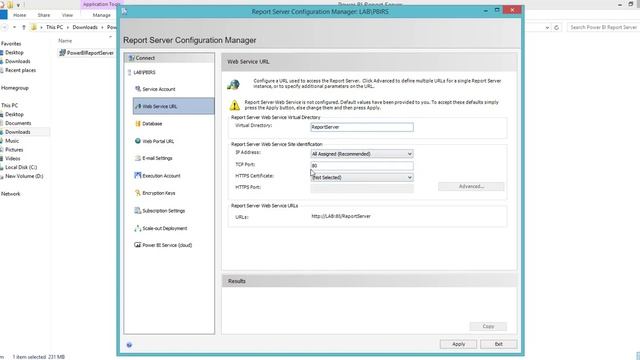Viewport: 640px width, 360px height.
Task: Click the Virtual Directory text field
Action: point(362,127)
